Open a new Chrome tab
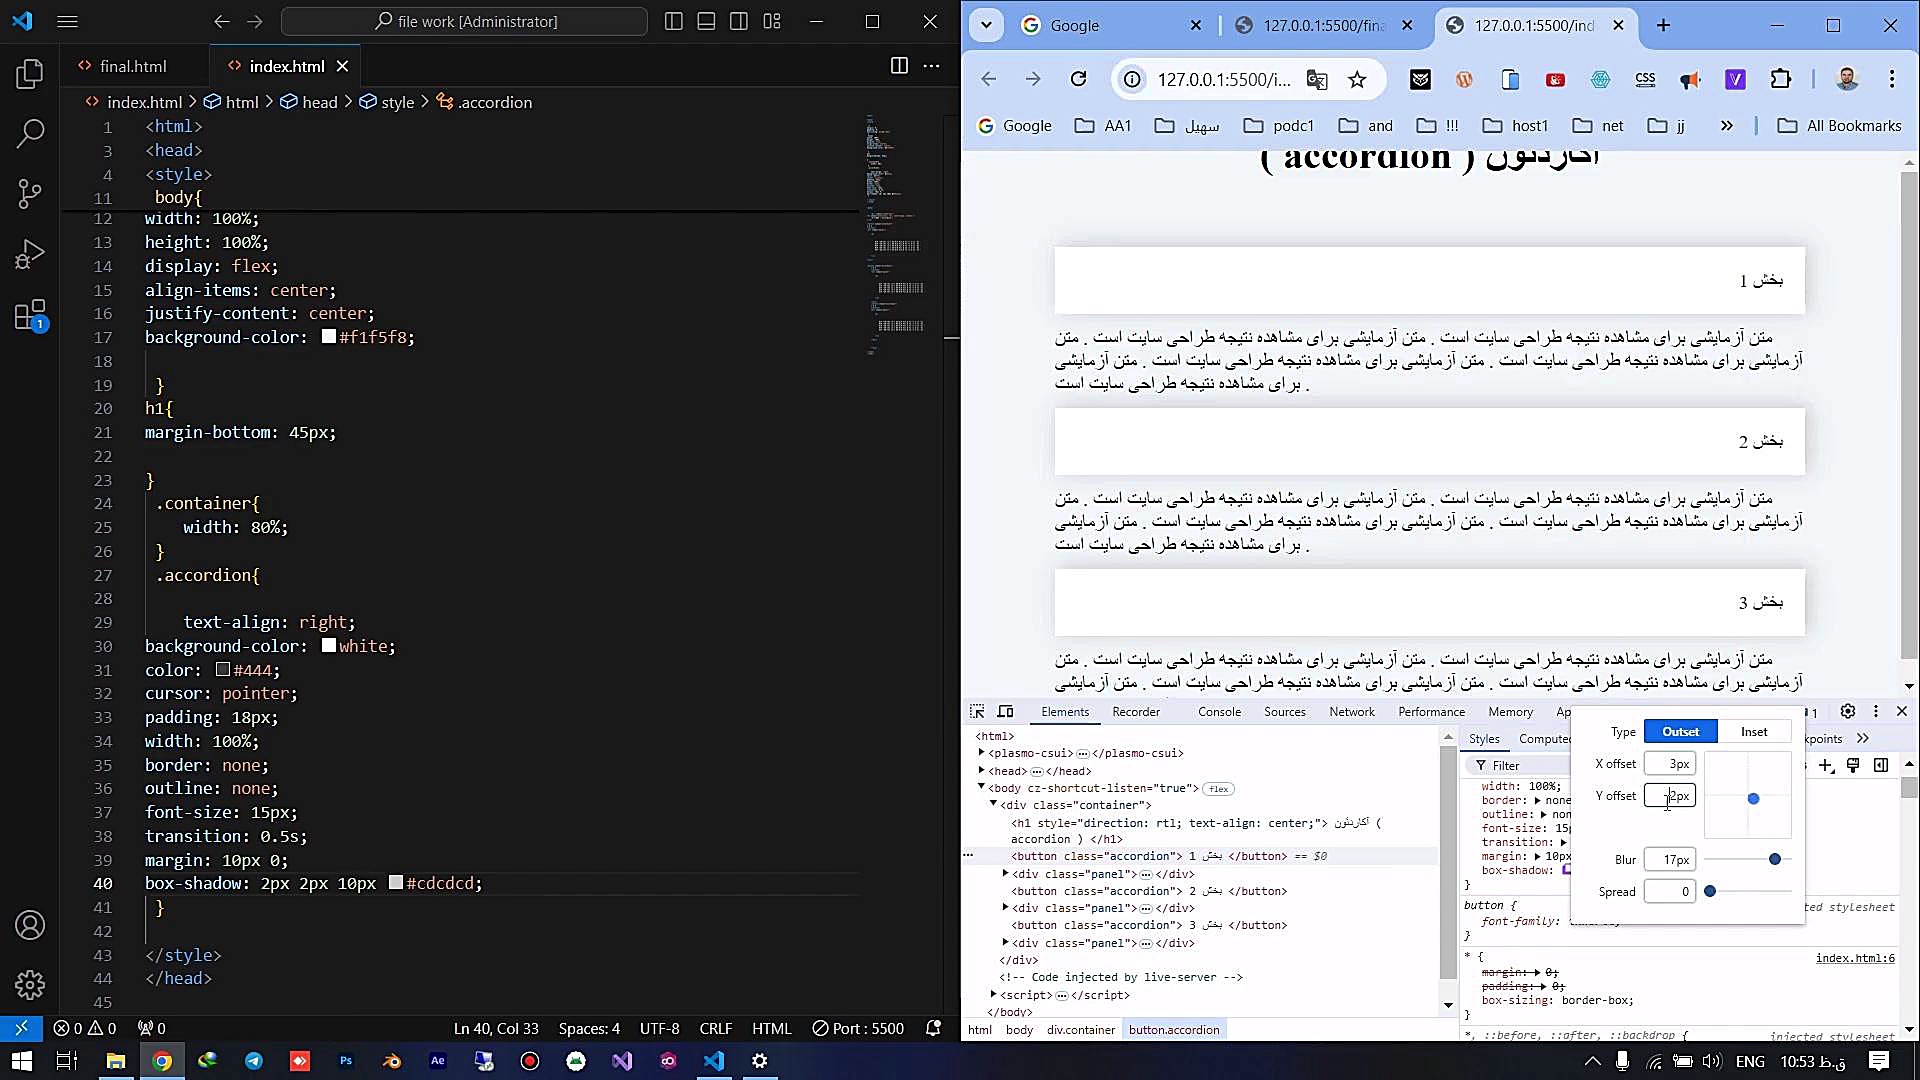This screenshot has width=1920, height=1080. tap(1663, 25)
